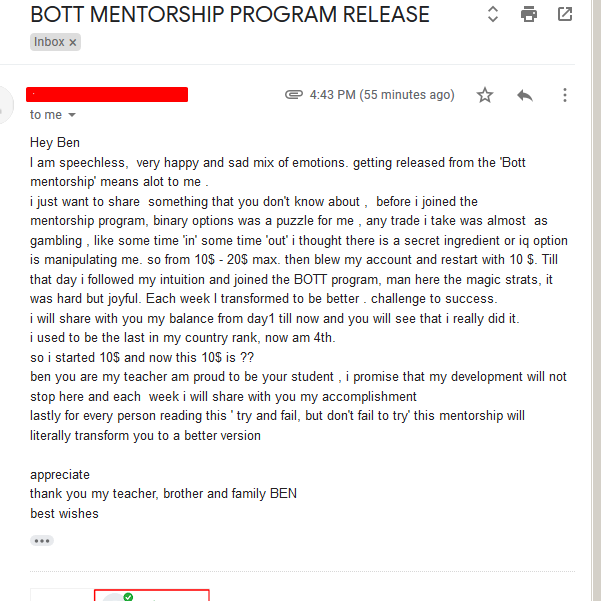
Task: Click the paperclip attachment icon
Action: tap(294, 95)
